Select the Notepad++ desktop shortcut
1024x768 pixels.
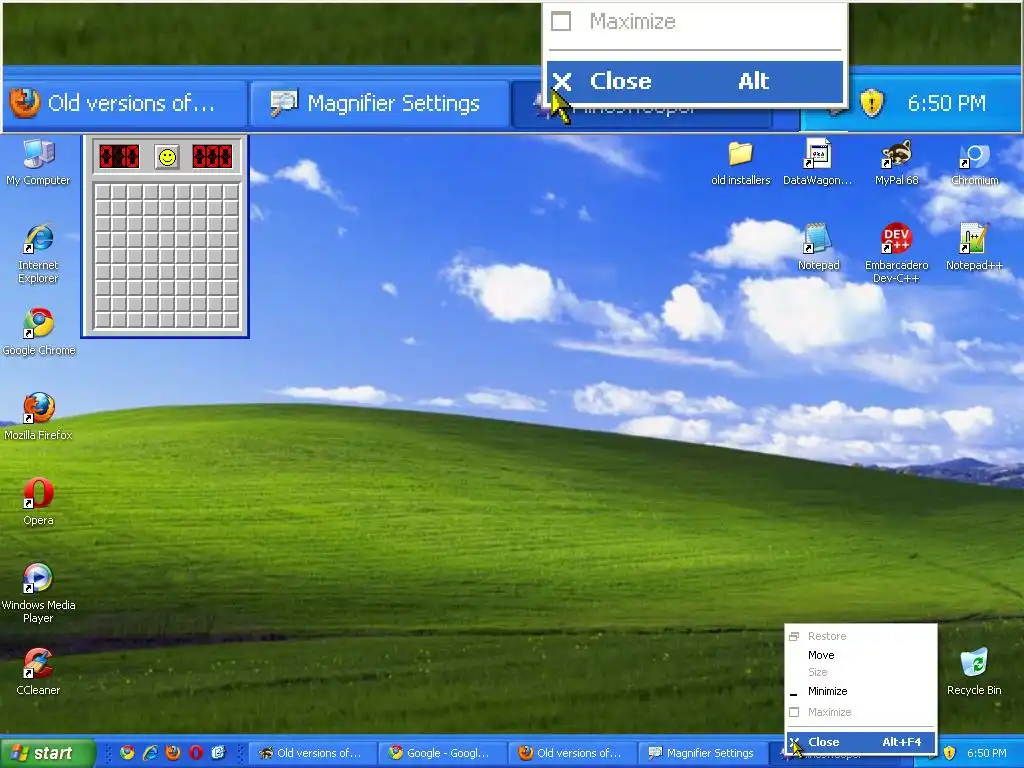pos(974,247)
